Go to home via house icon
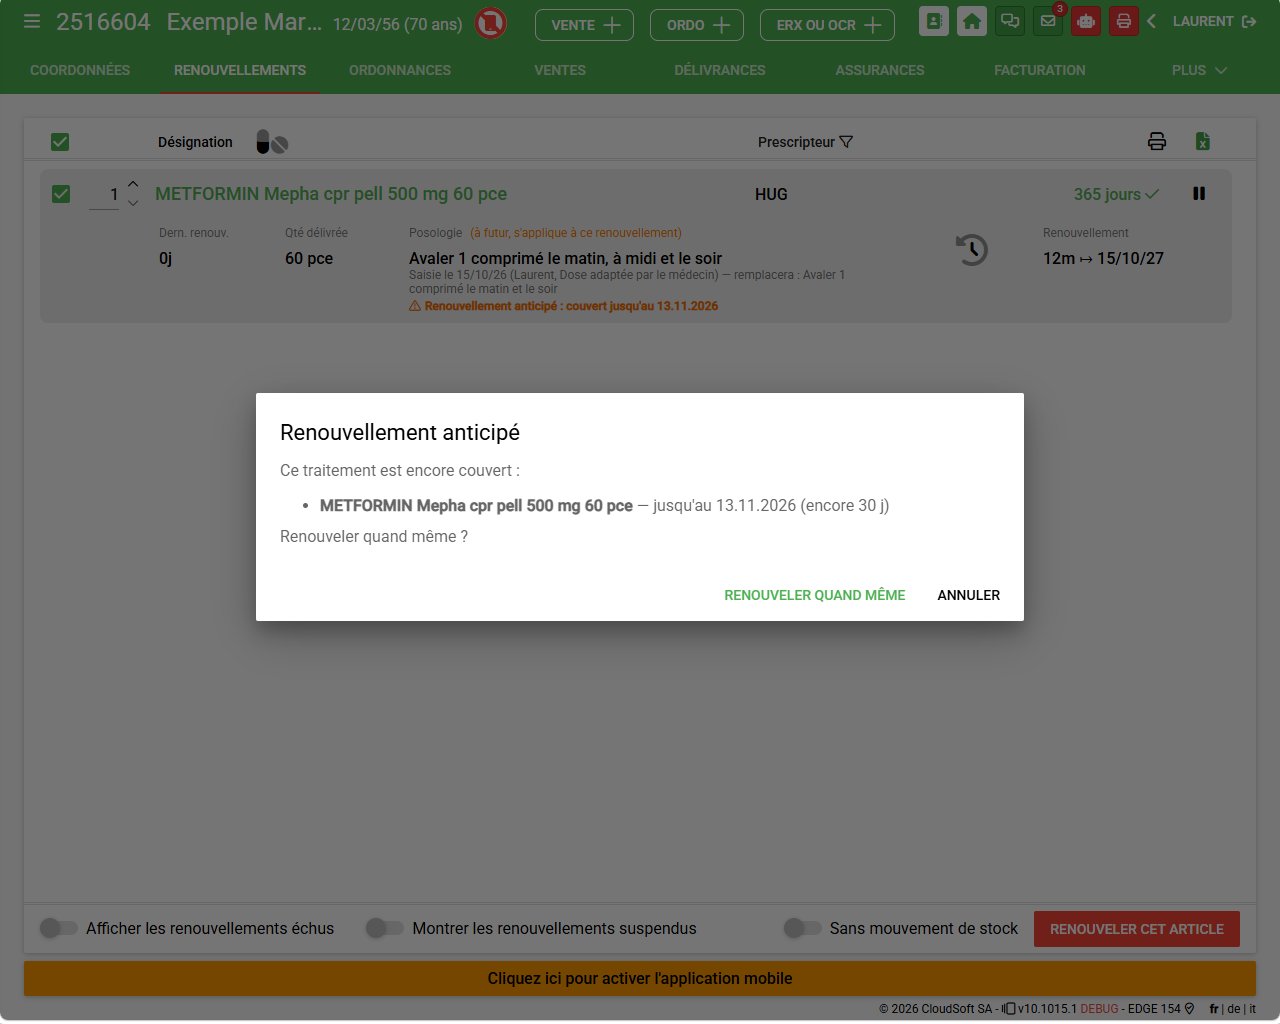 (971, 22)
